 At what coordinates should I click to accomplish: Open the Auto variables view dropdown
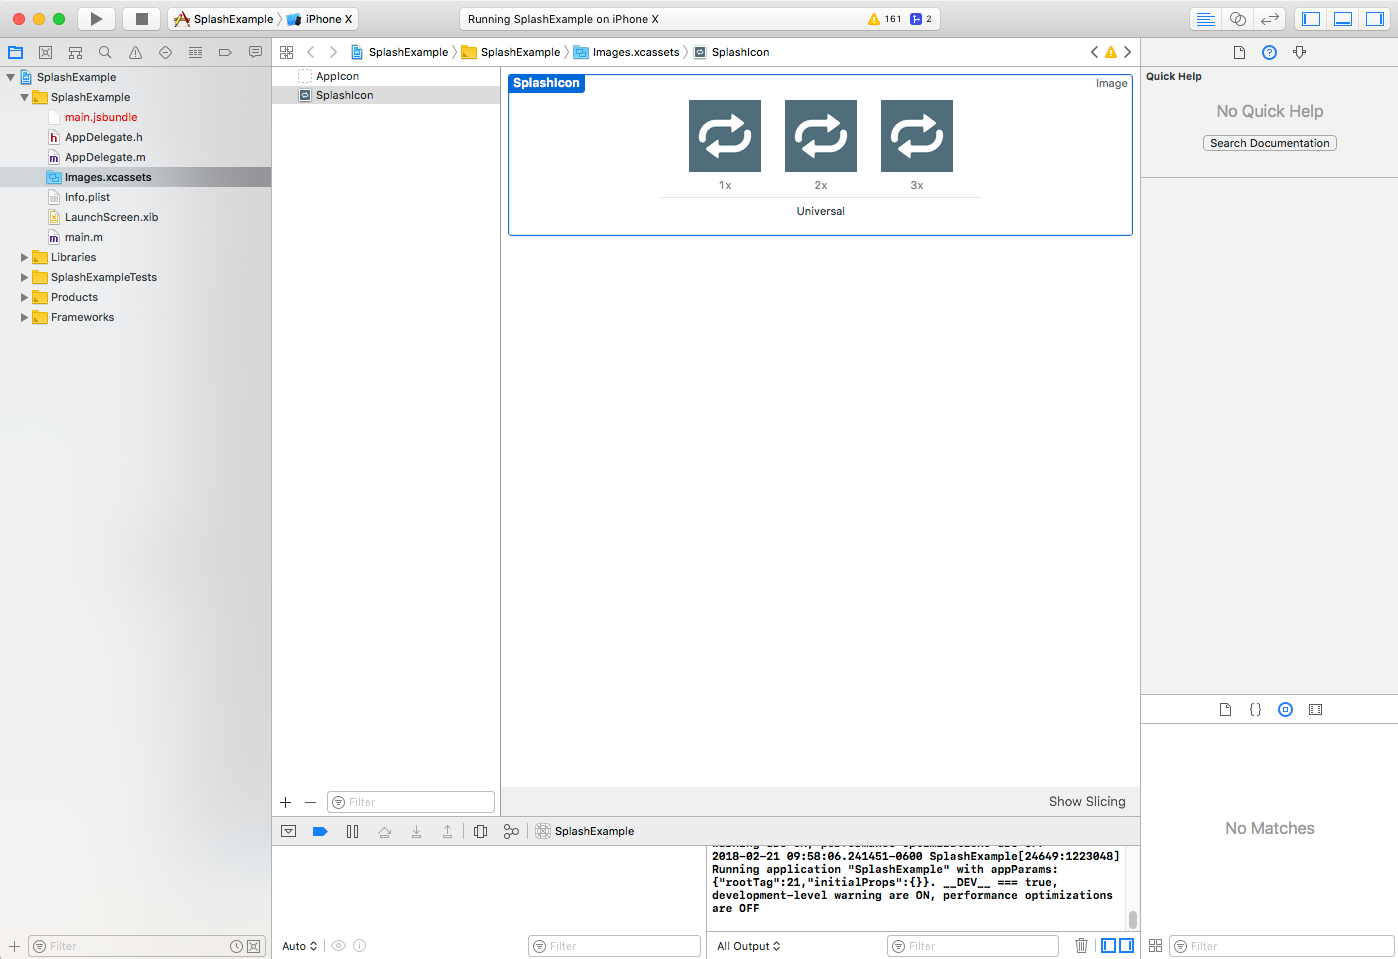point(299,946)
